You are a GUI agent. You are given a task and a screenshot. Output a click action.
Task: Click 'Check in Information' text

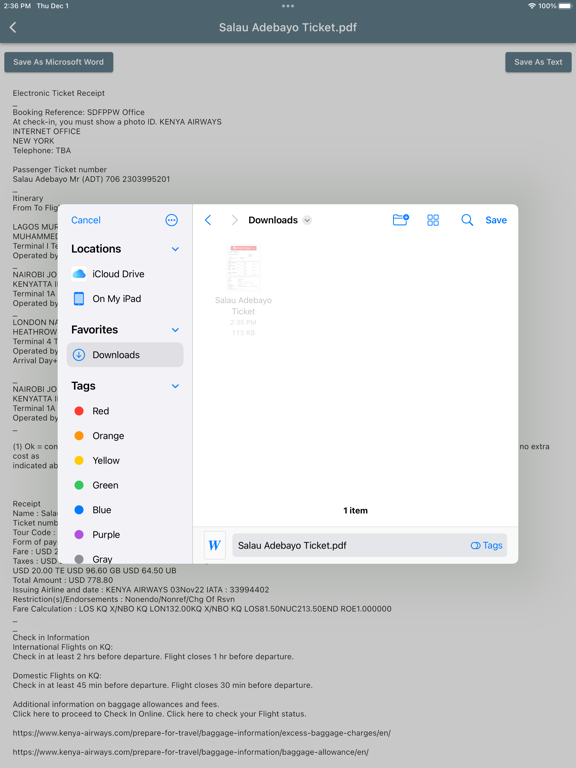click(x=51, y=638)
